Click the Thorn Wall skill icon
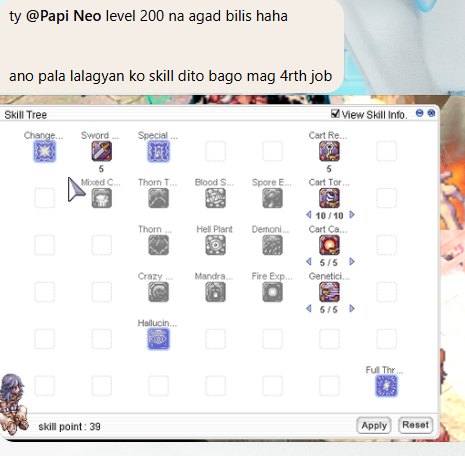Screen dimensions: 465x456 158,245
